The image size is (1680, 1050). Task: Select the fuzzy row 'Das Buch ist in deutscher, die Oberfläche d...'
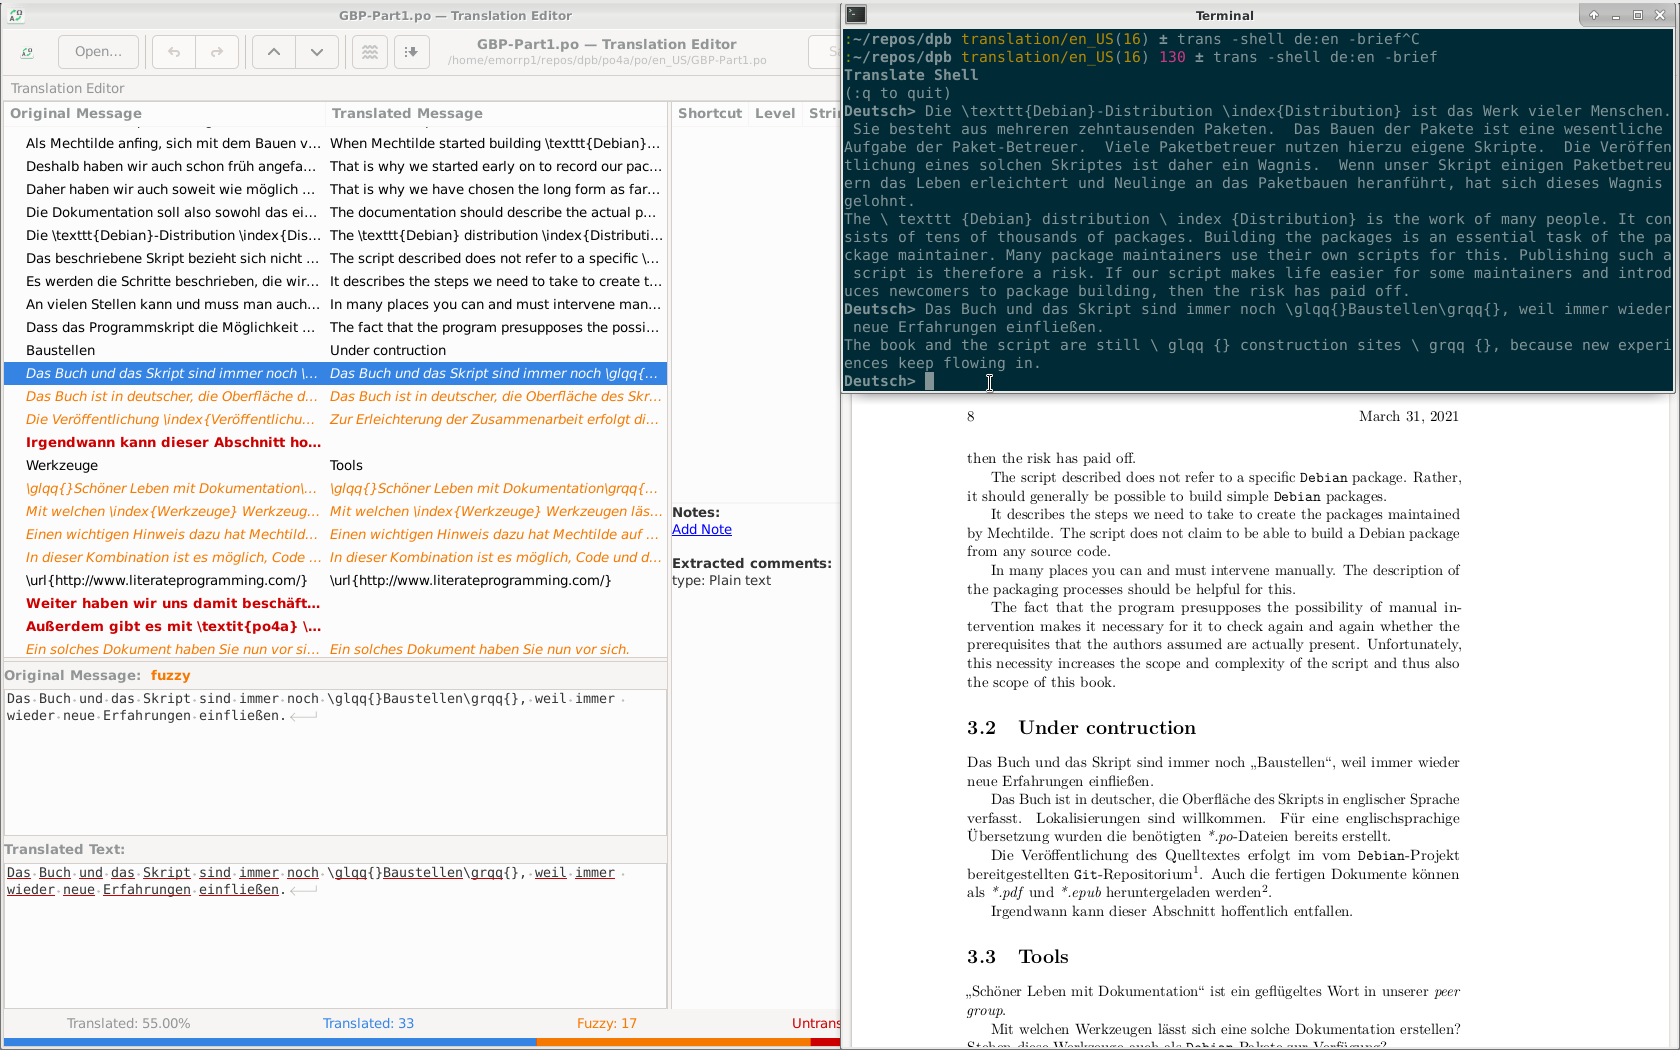335,396
